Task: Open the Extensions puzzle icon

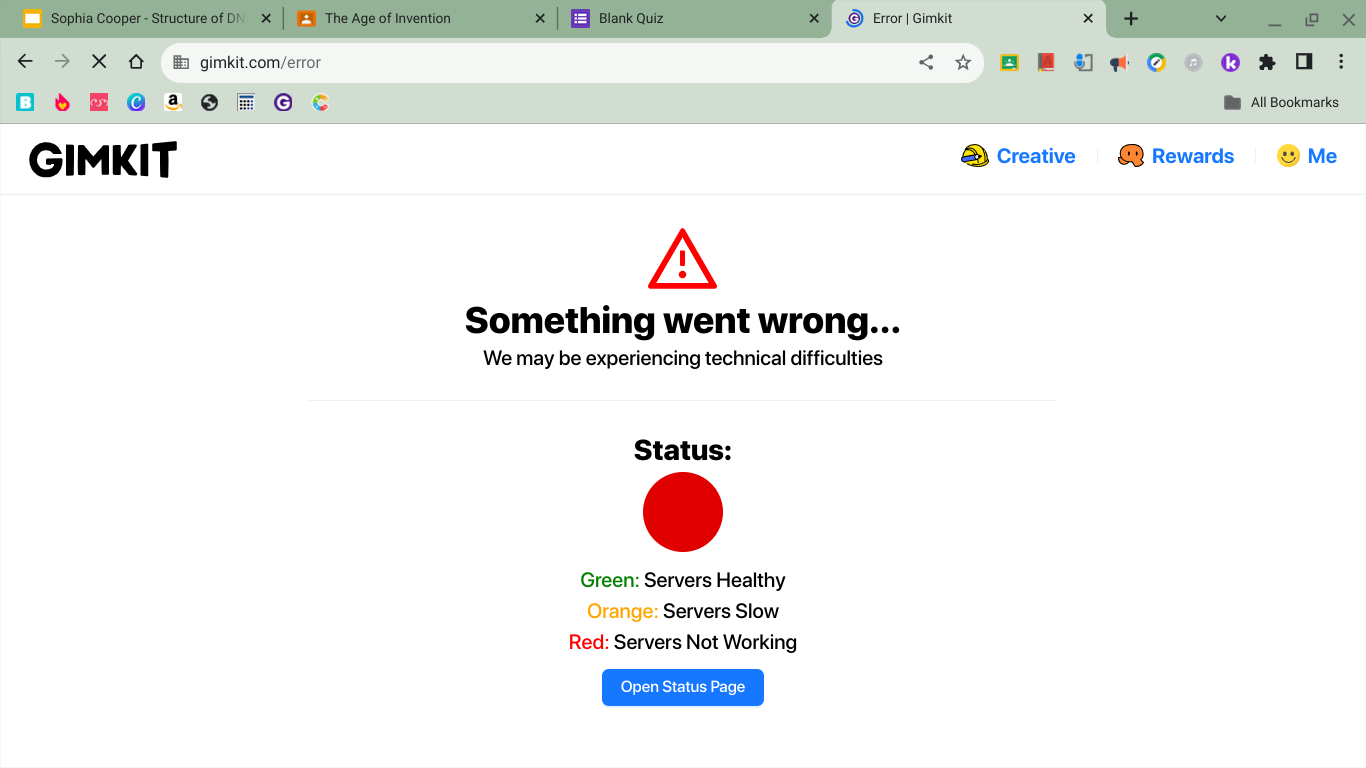Action: (1267, 62)
